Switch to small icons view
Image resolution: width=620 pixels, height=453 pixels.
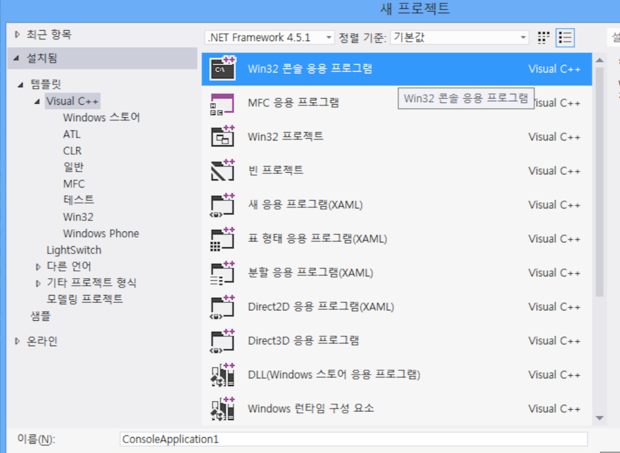[544, 38]
